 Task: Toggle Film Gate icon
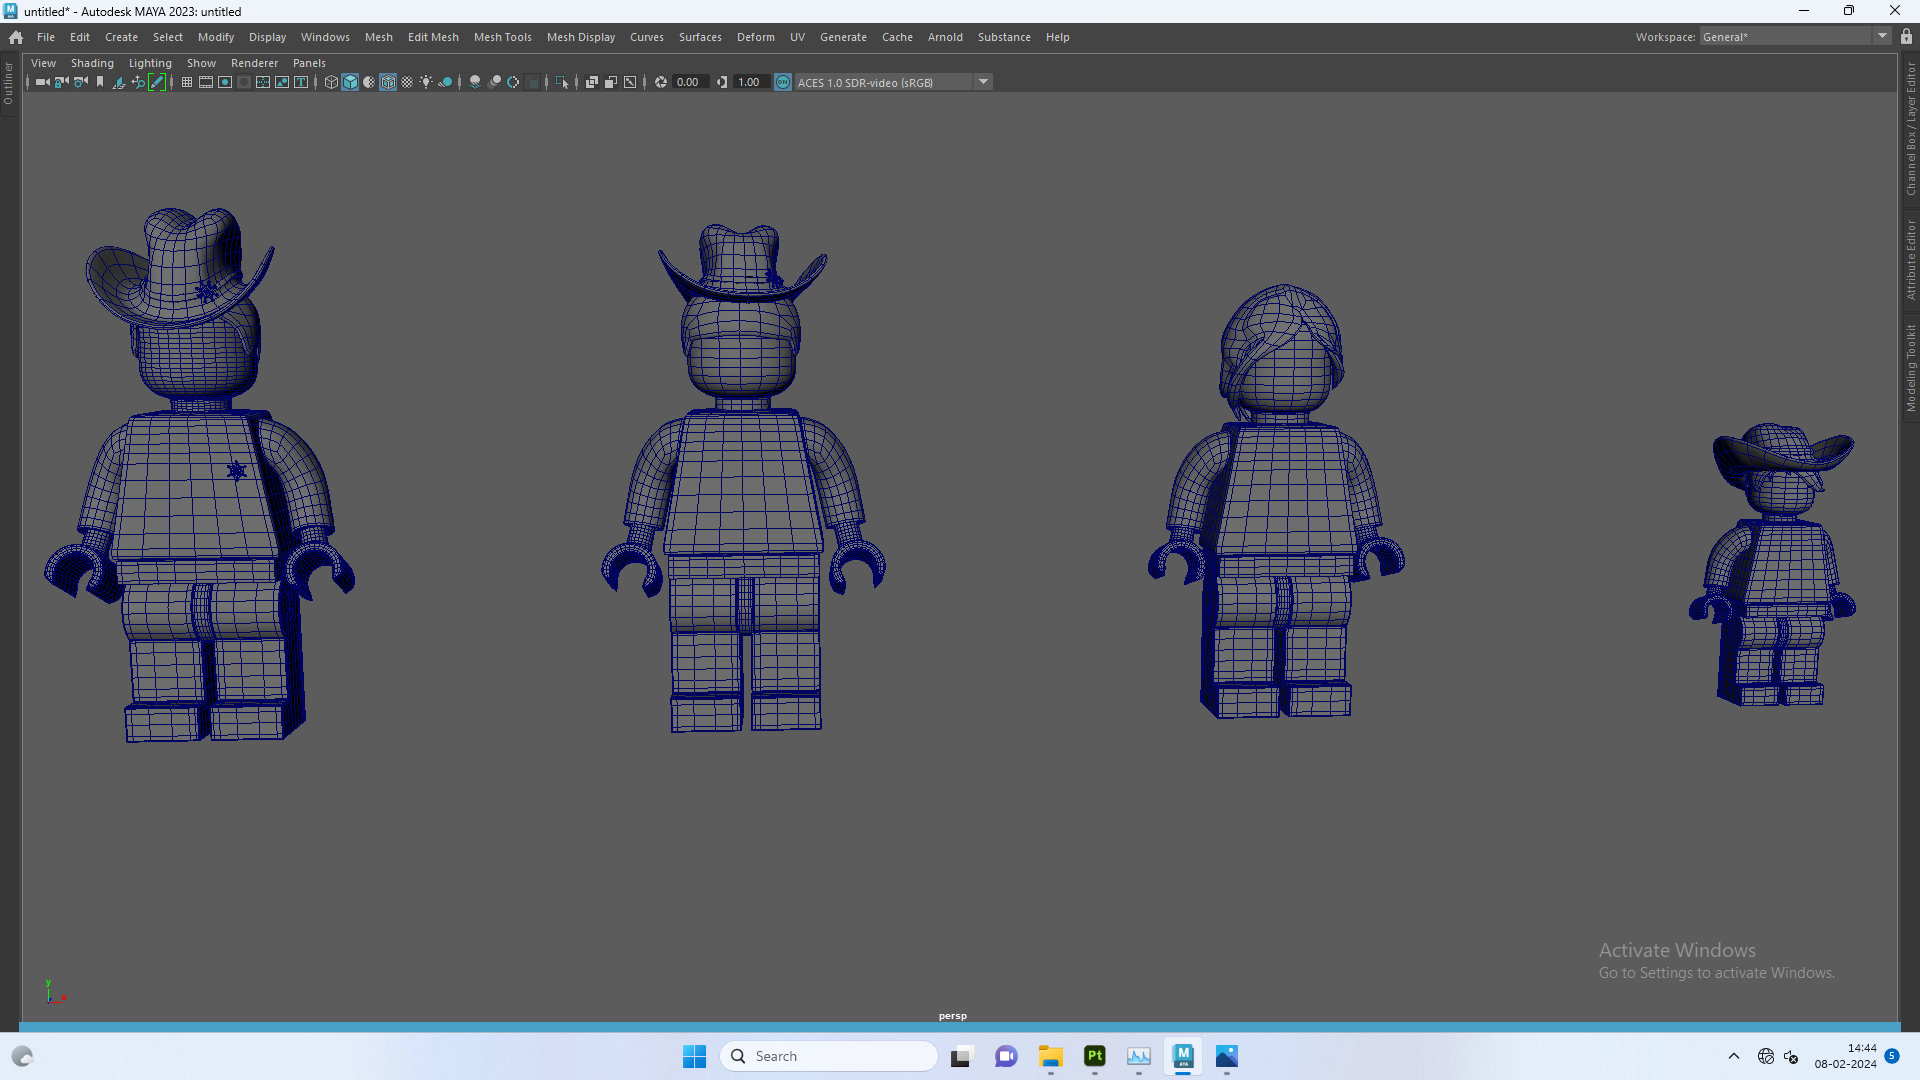click(x=206, y=82)
